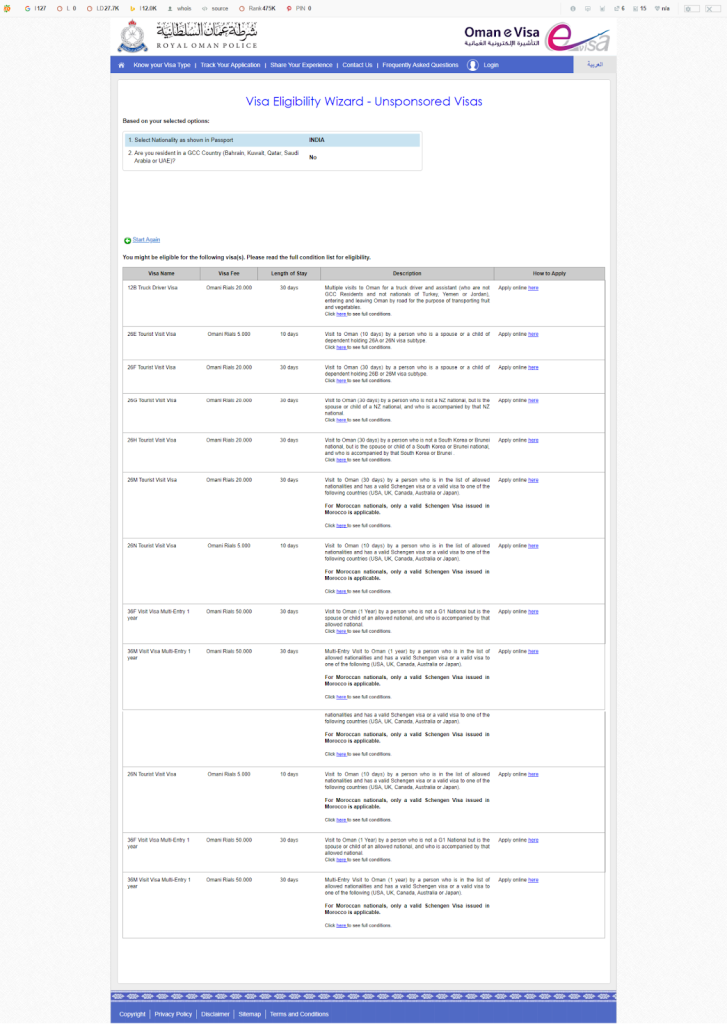See full conditions for 26E Tourist Visit Visa
Viewport: 727px width, 1024px height.
341,347
